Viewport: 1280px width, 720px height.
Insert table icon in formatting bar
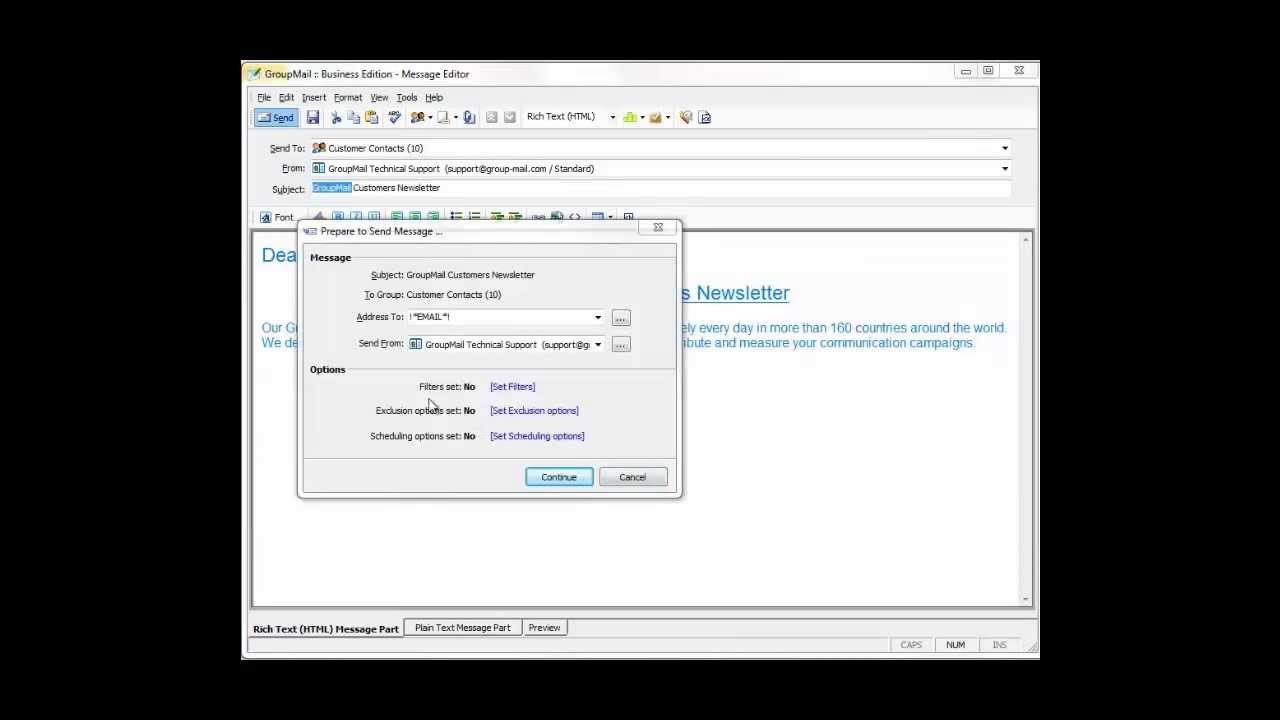pyautogui.click(x=597, y=216)
